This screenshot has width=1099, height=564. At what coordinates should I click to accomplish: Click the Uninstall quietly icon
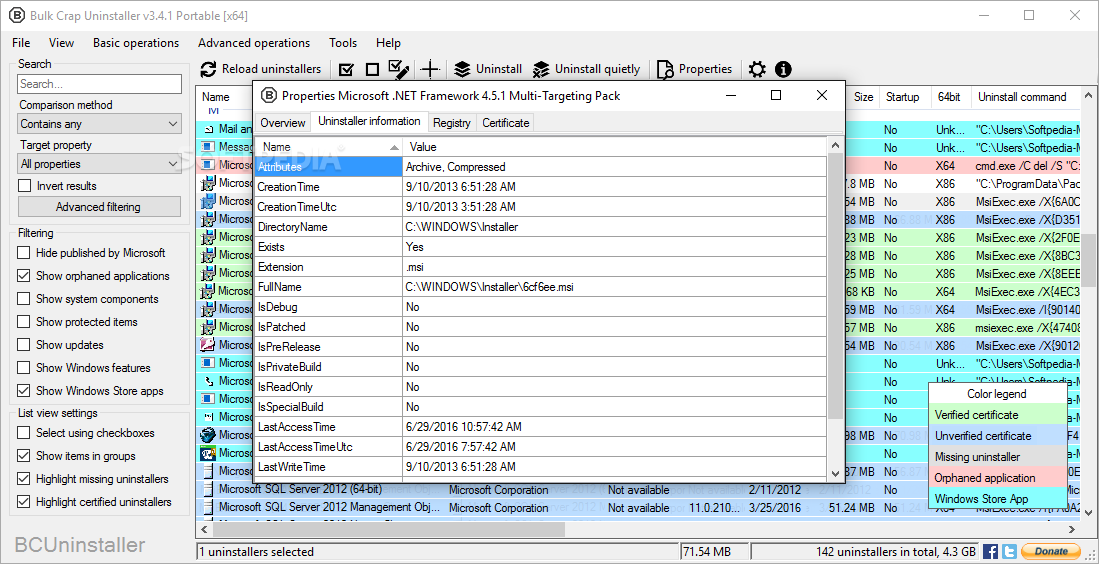541,69
